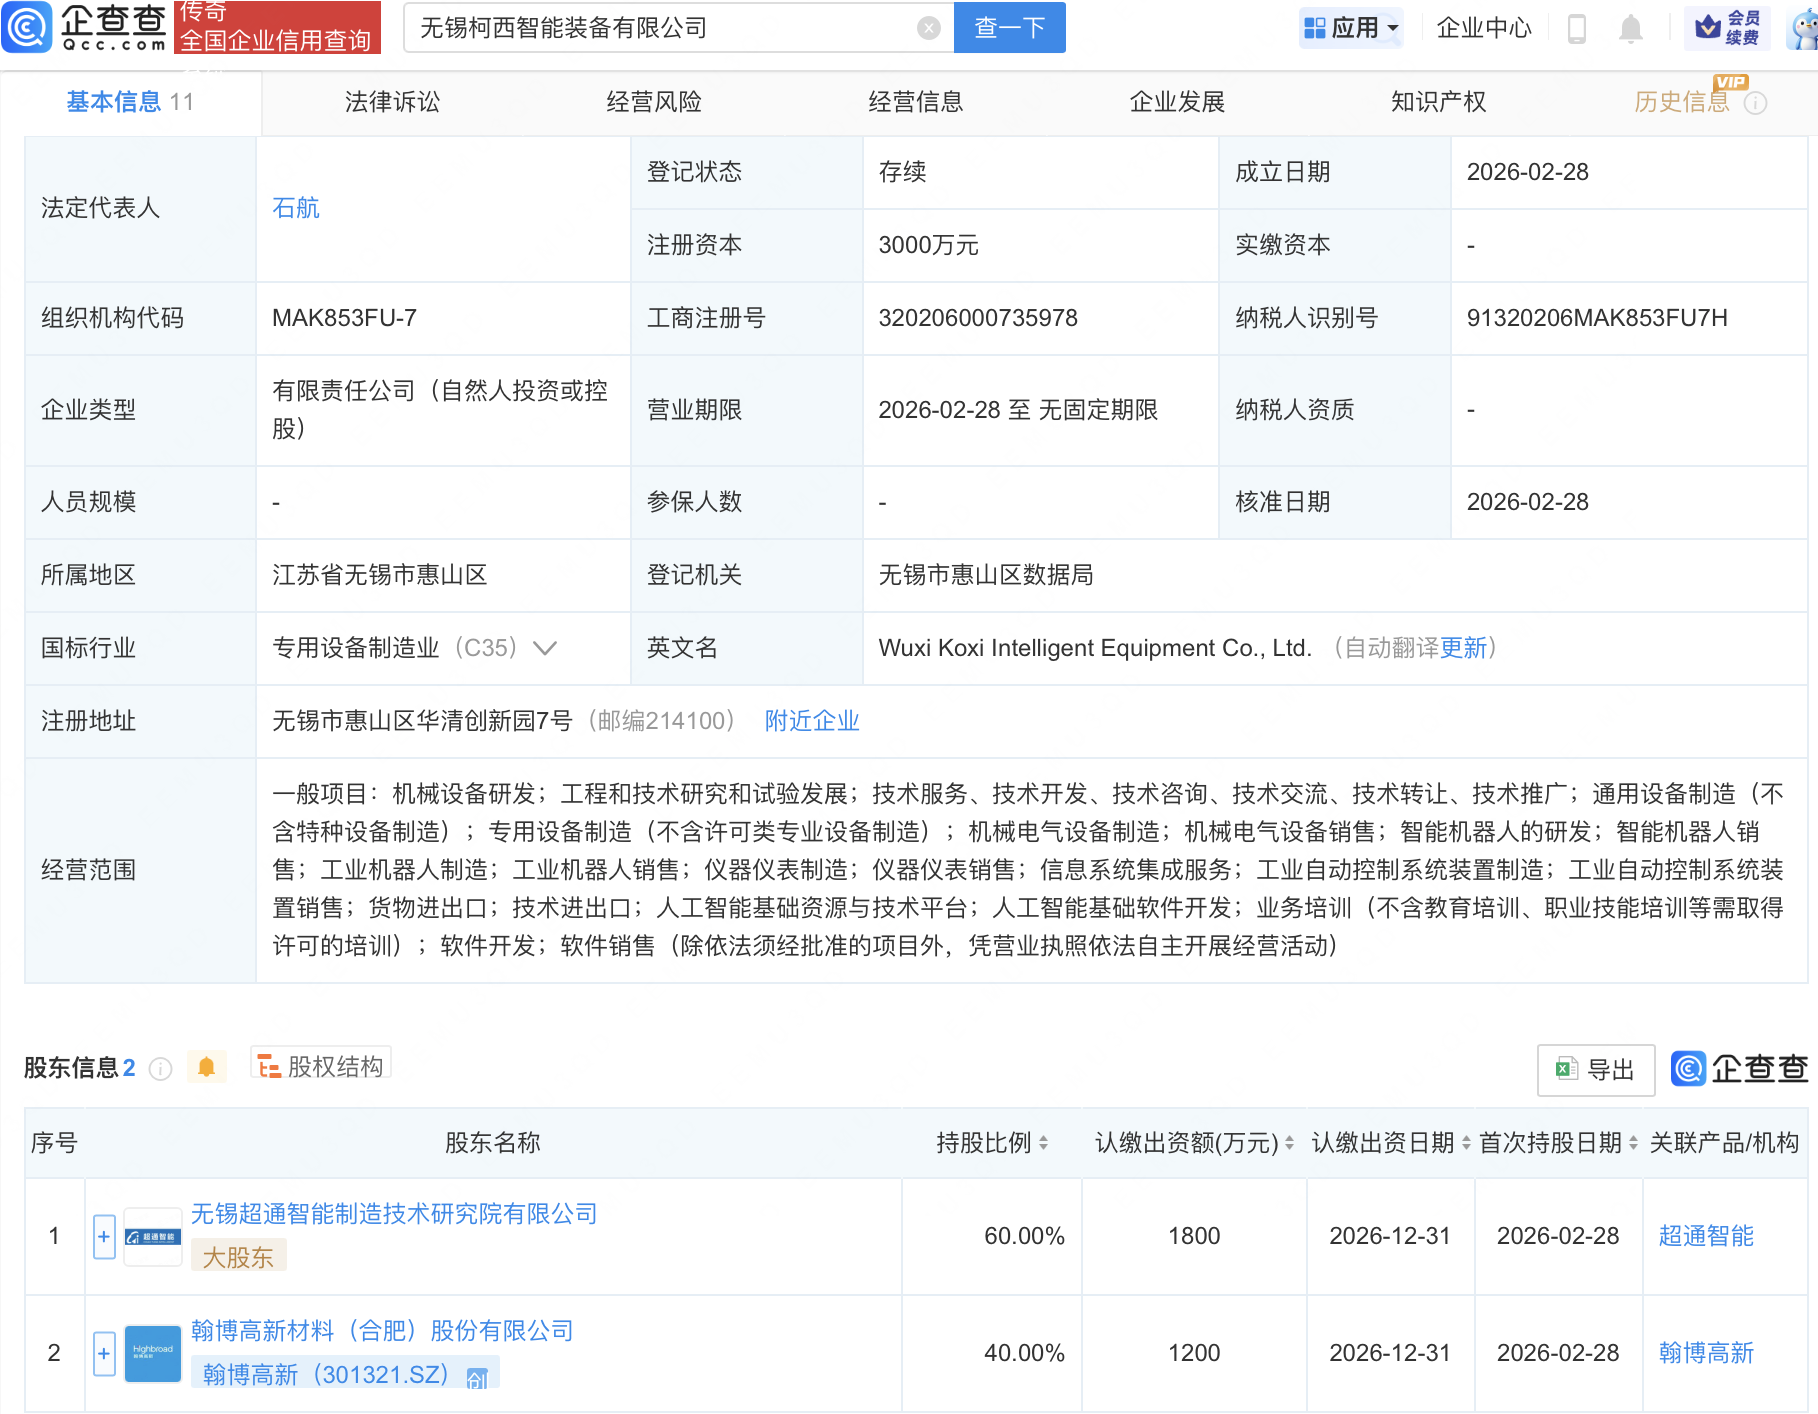Open the notification bell in header
Screen dimensions: 1818x1414
(1630, 28)
